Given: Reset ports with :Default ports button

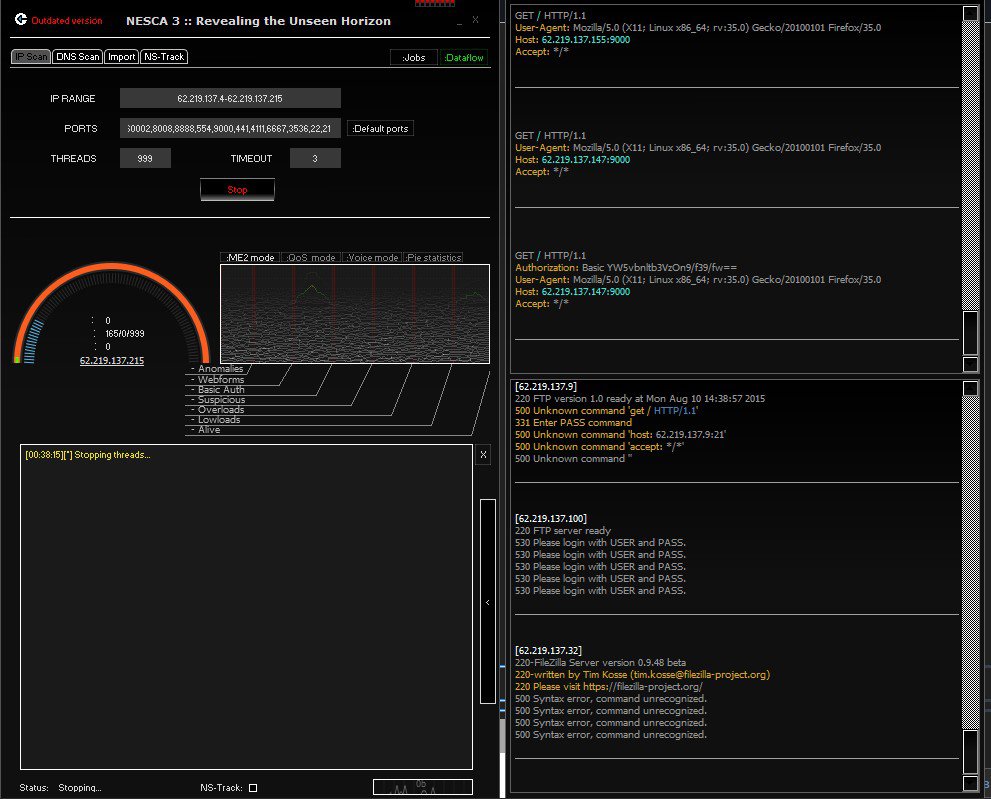Looking at the screenshot, I should click(380, 128).
